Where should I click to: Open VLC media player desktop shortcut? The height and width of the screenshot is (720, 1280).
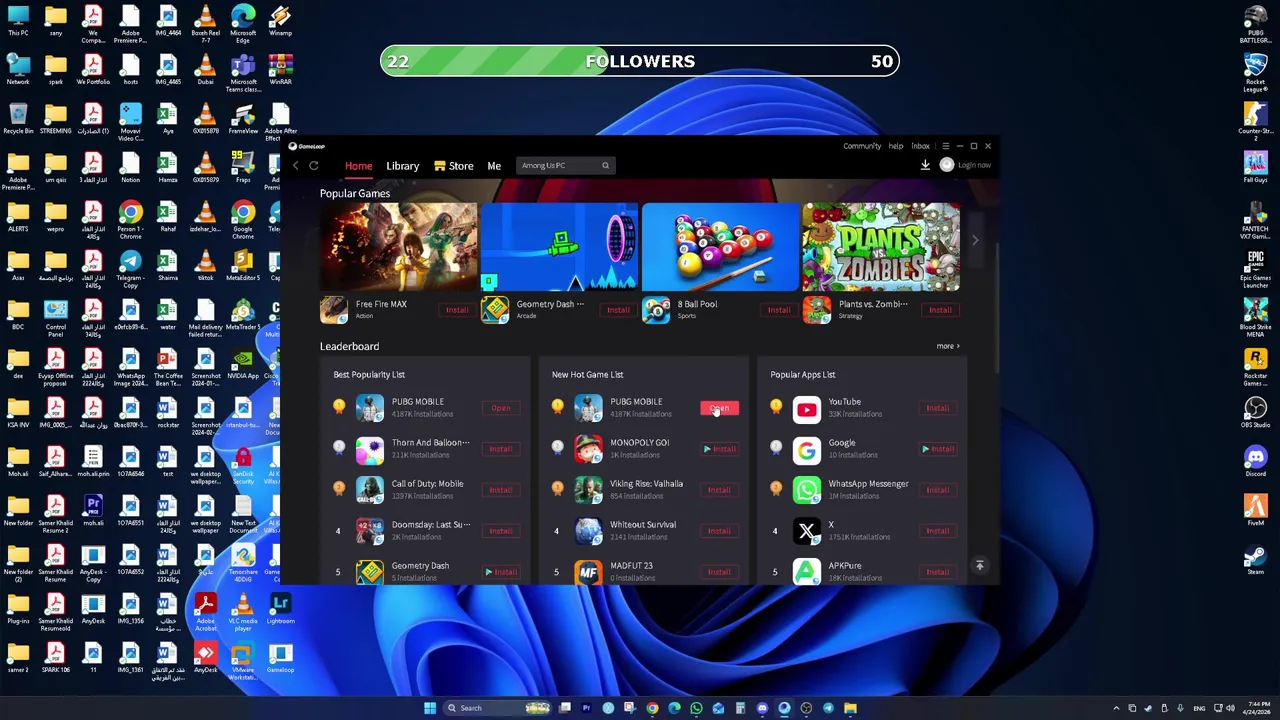243,611
